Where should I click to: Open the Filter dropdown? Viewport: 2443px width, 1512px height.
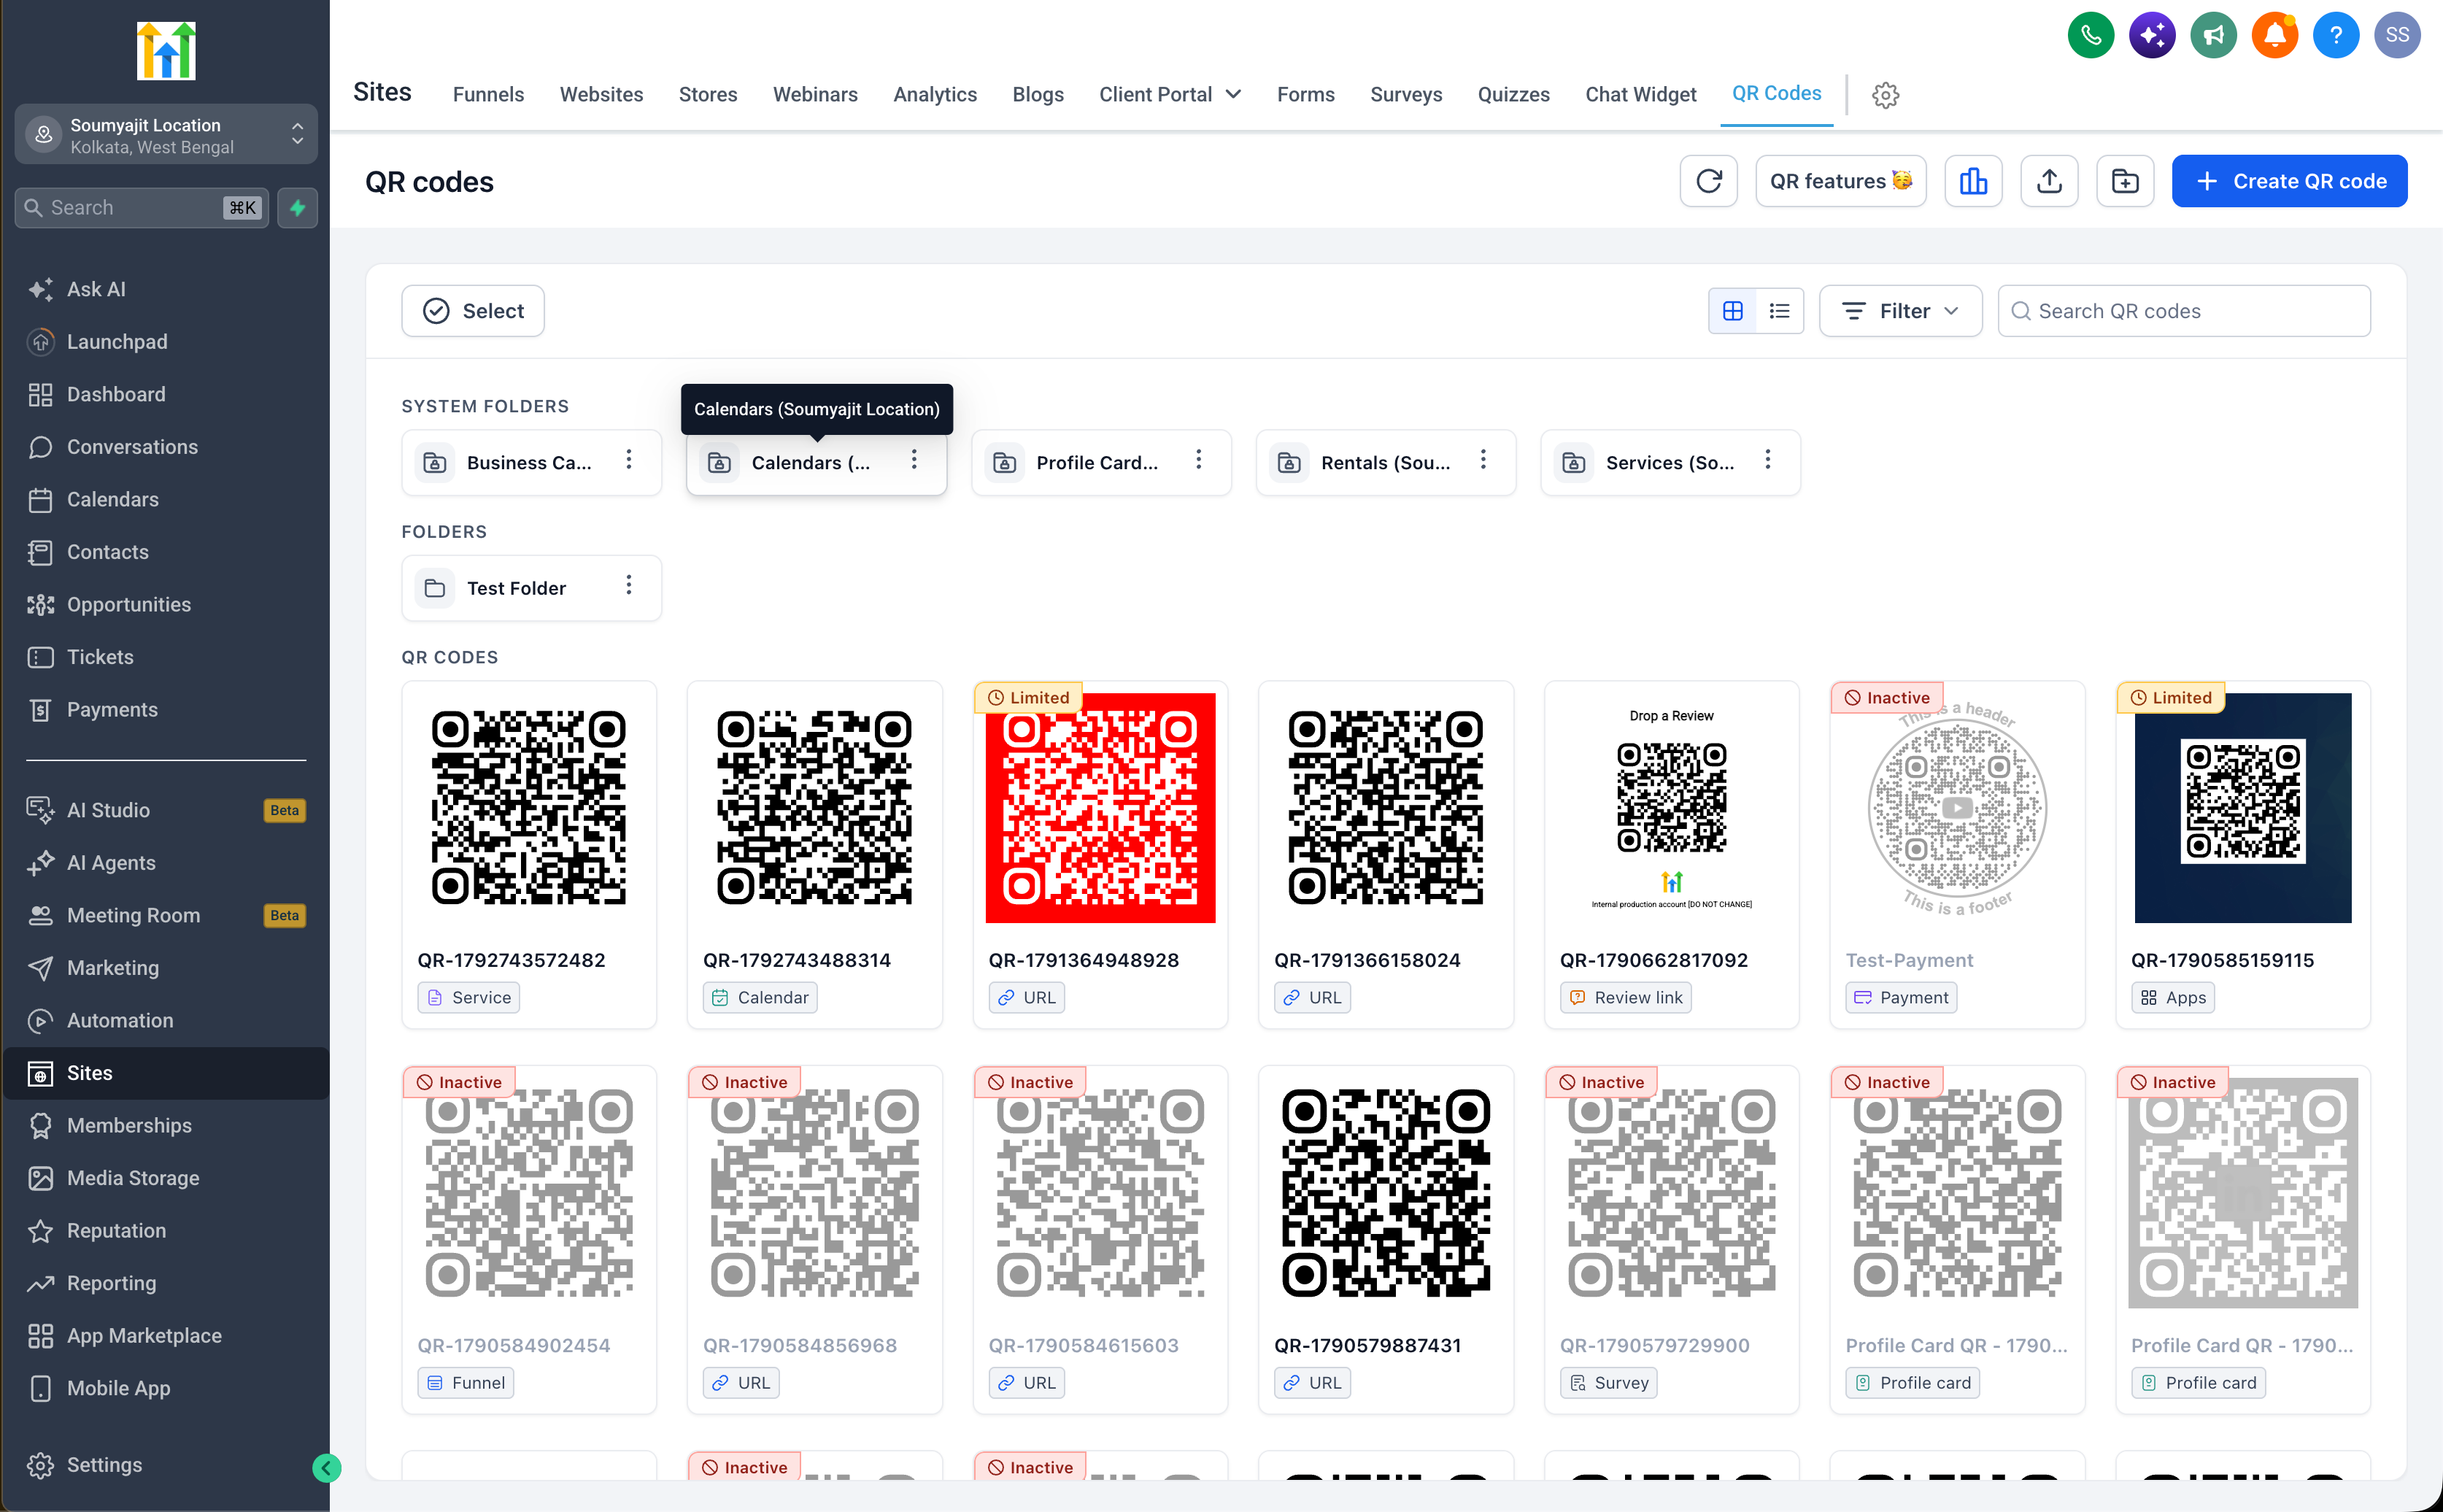[x=1899, y=311]
